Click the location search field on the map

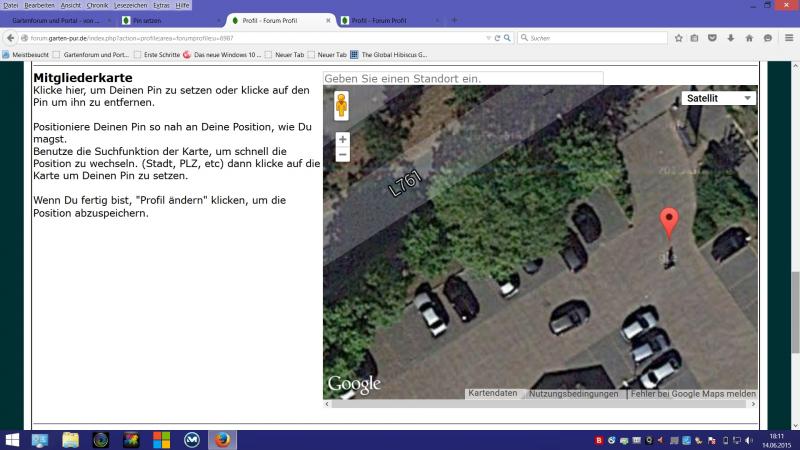click(463, 78)
